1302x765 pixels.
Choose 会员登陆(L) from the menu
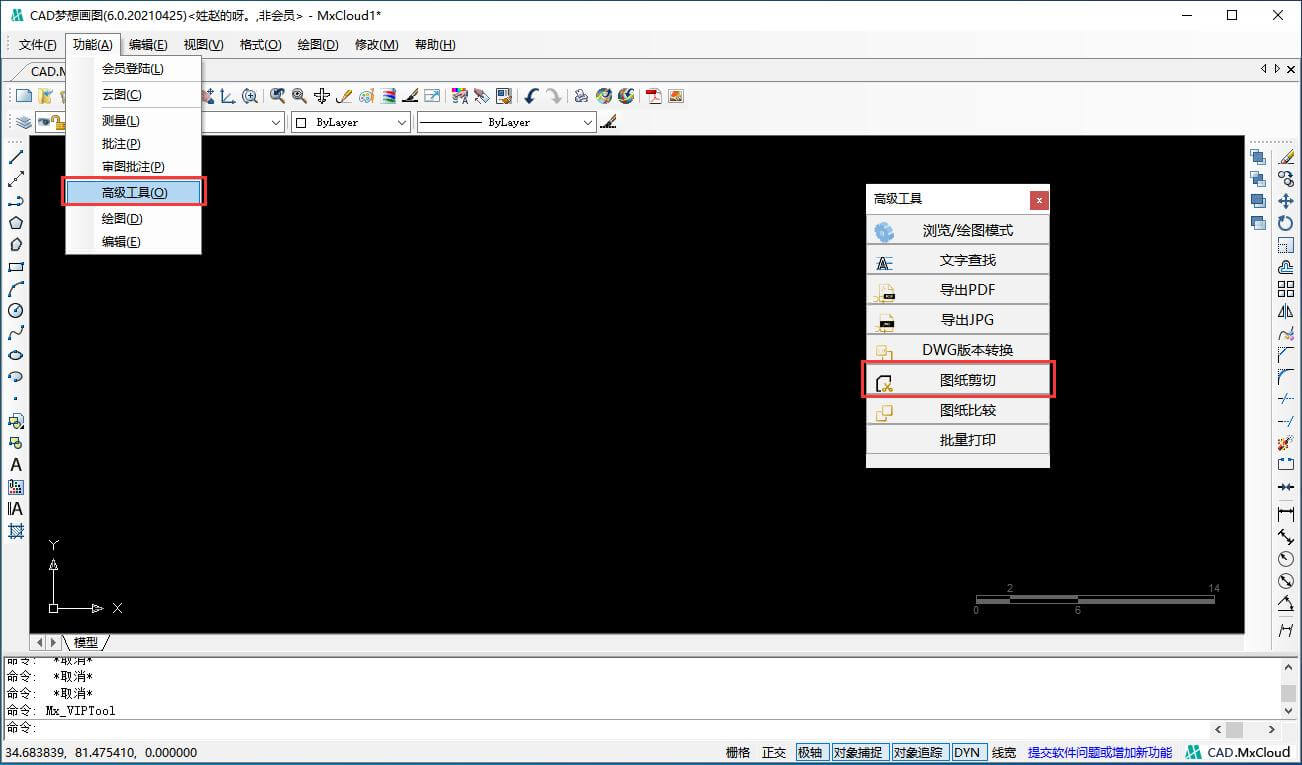tap(134, 69)
